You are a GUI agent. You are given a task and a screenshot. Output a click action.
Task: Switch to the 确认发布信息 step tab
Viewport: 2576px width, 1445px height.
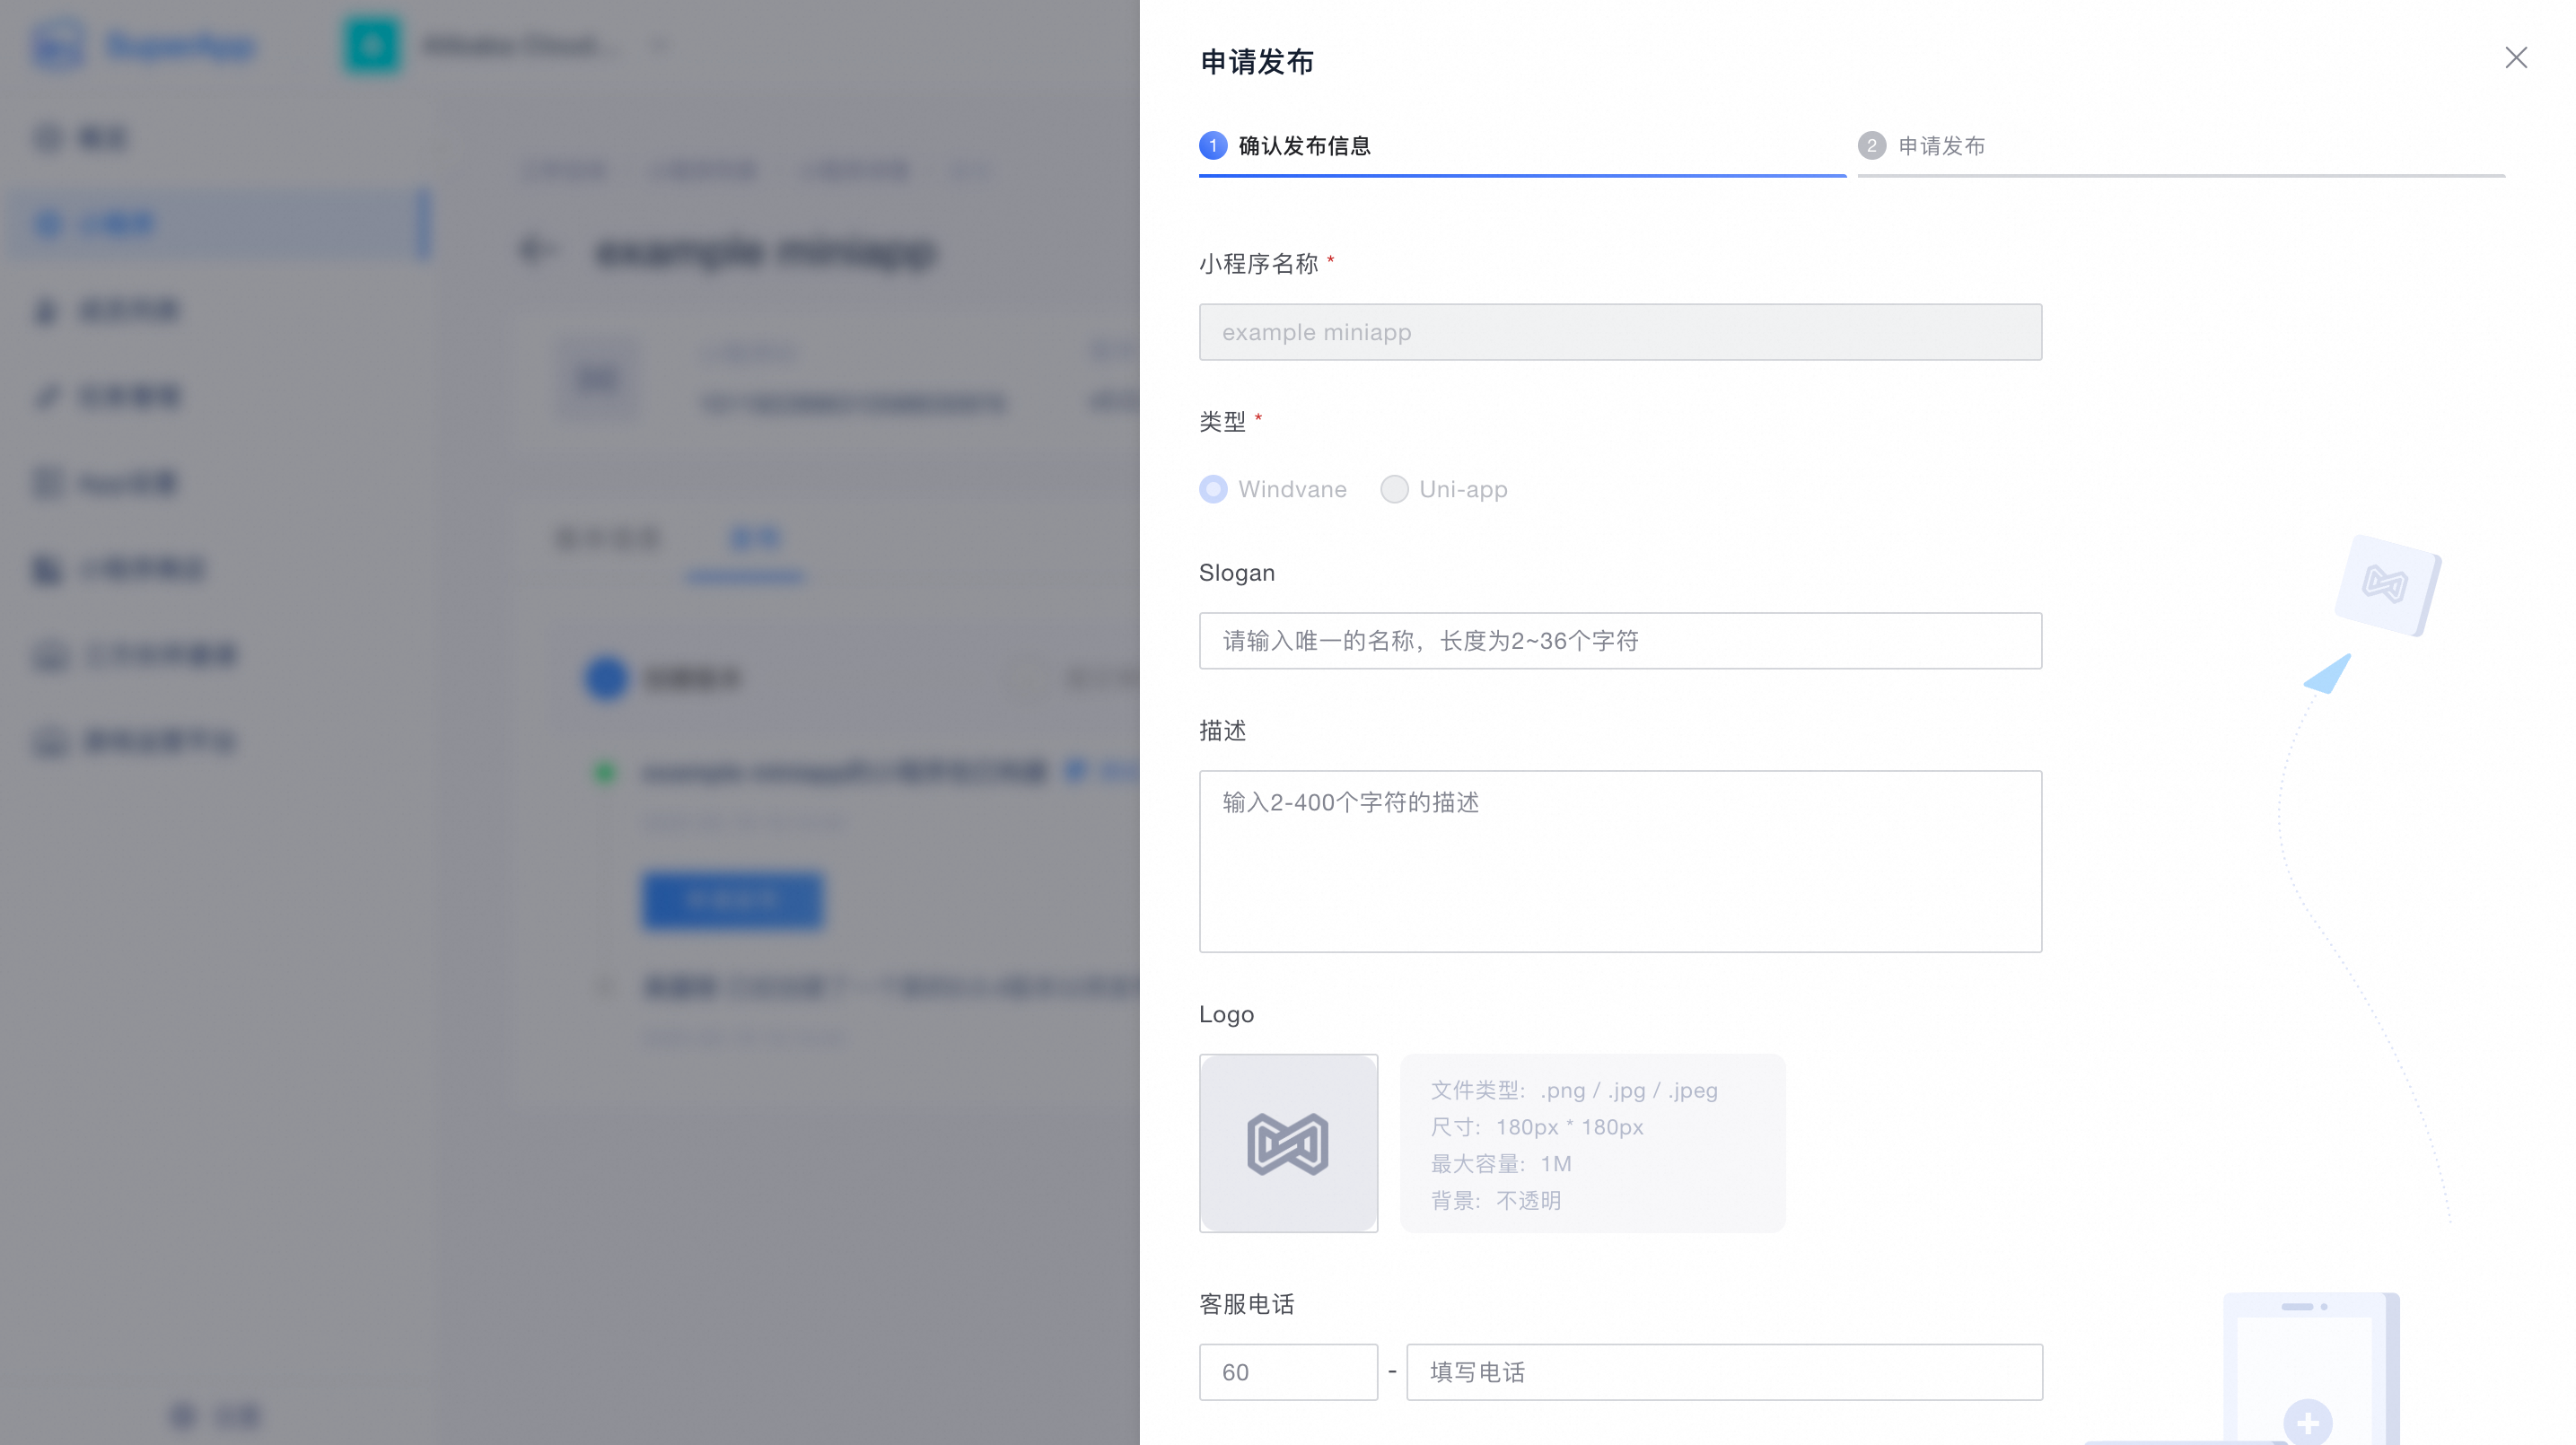(x=1304, y=146)
